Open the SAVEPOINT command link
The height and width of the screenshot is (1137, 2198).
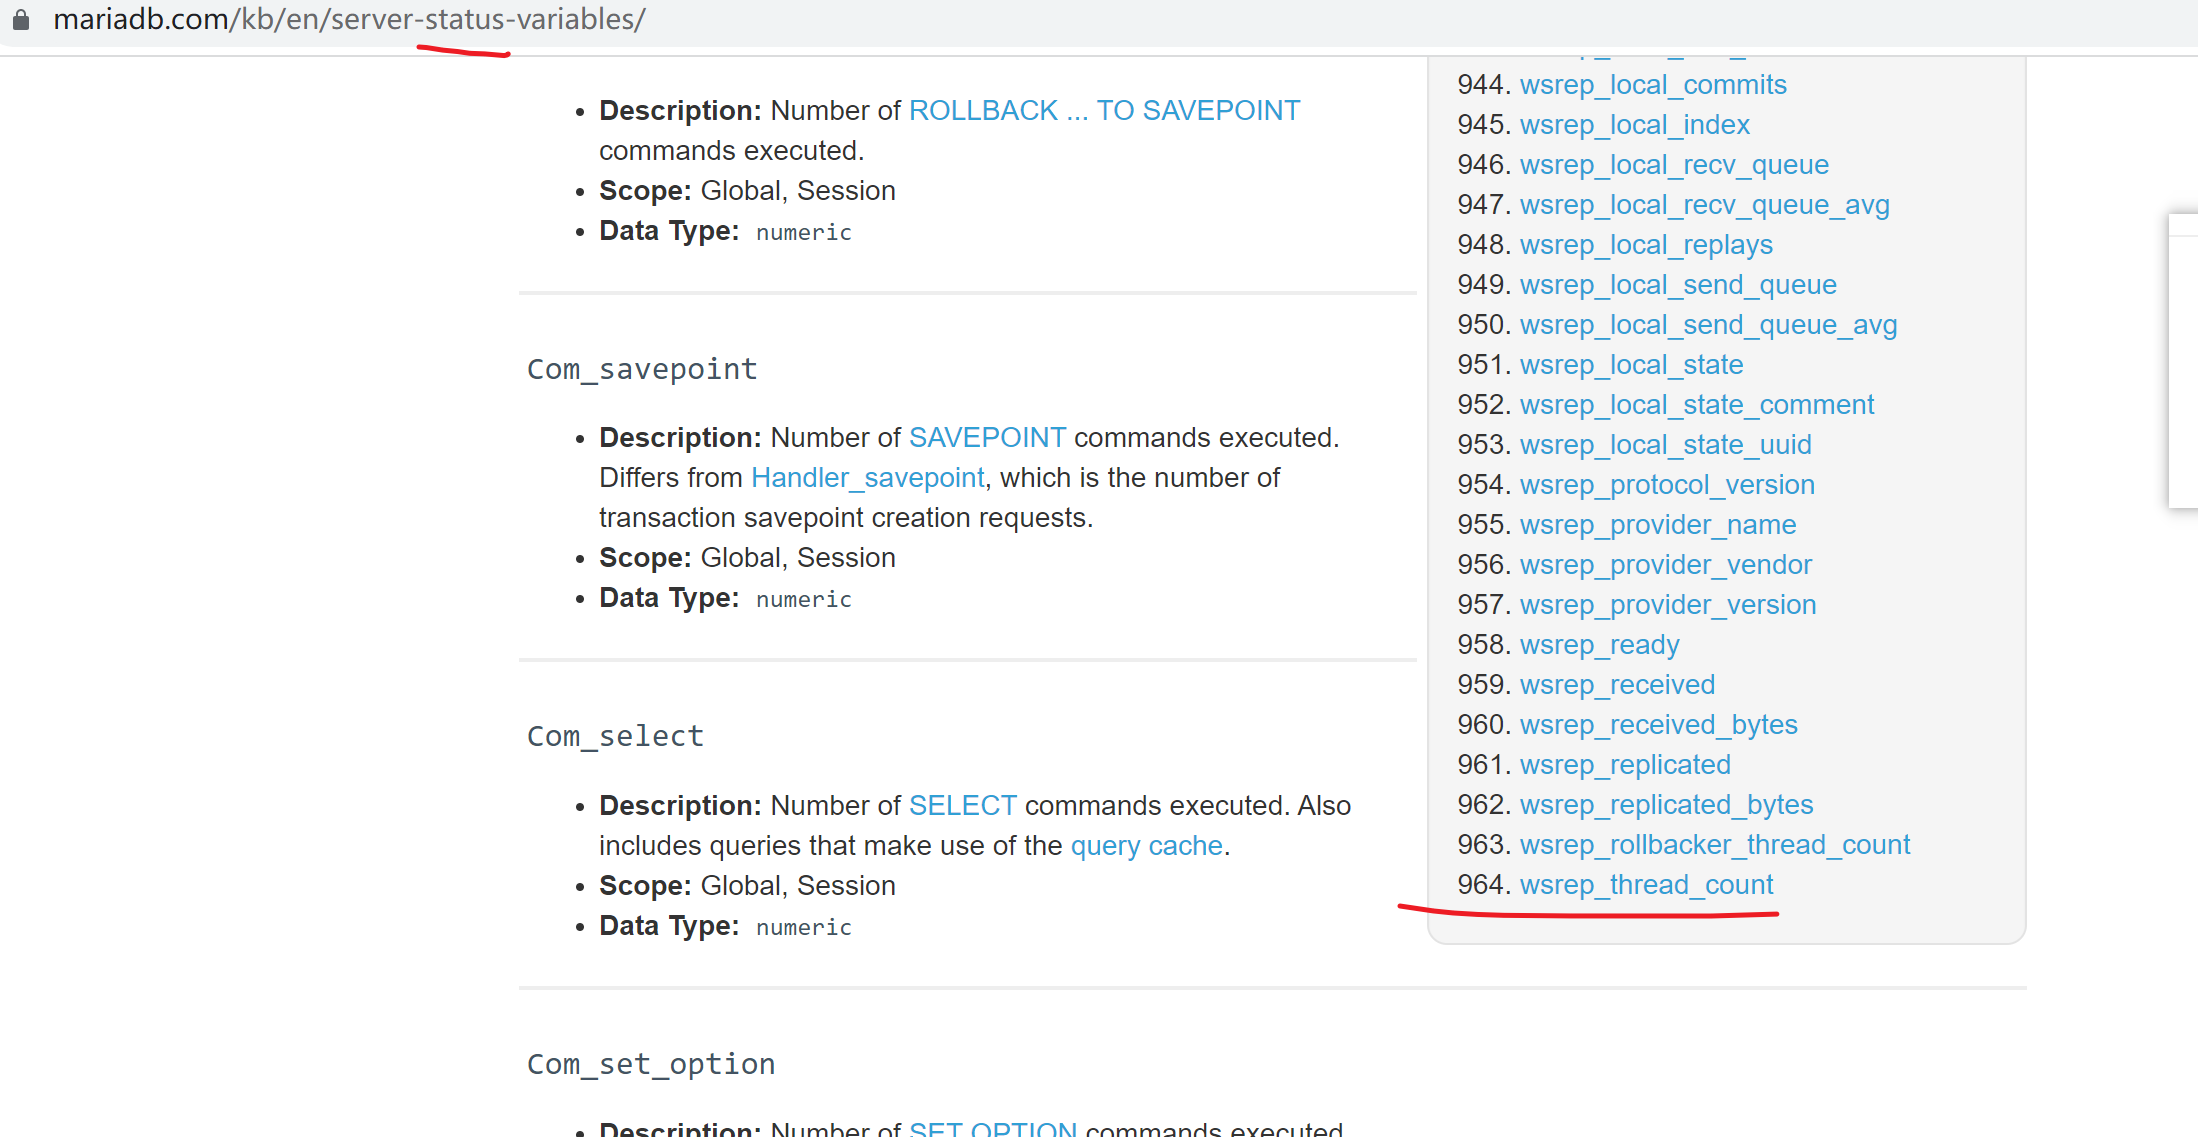click(987, 438)
